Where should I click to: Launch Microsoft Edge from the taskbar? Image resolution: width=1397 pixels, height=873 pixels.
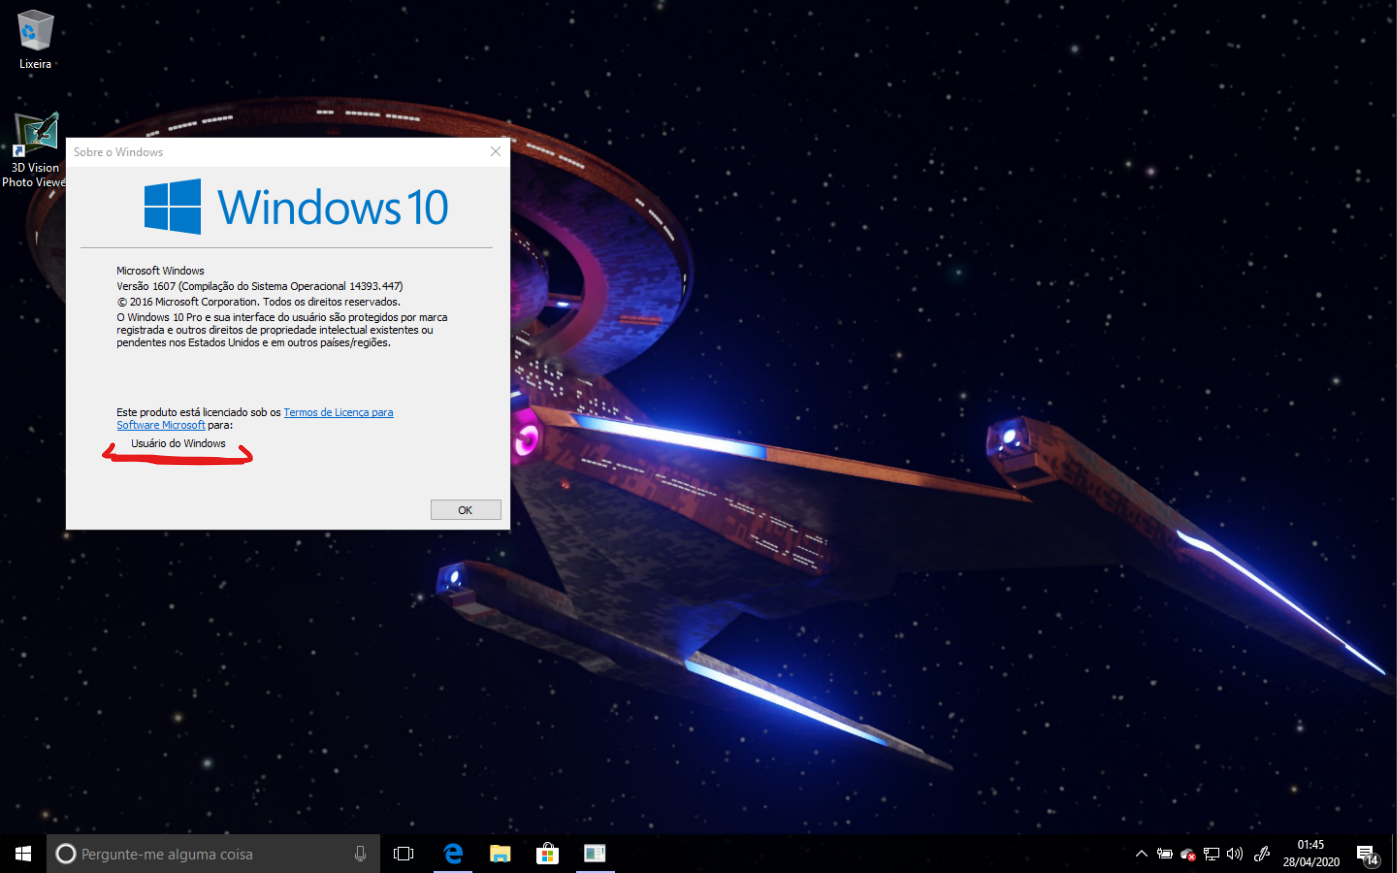click(x=453, y=854)
